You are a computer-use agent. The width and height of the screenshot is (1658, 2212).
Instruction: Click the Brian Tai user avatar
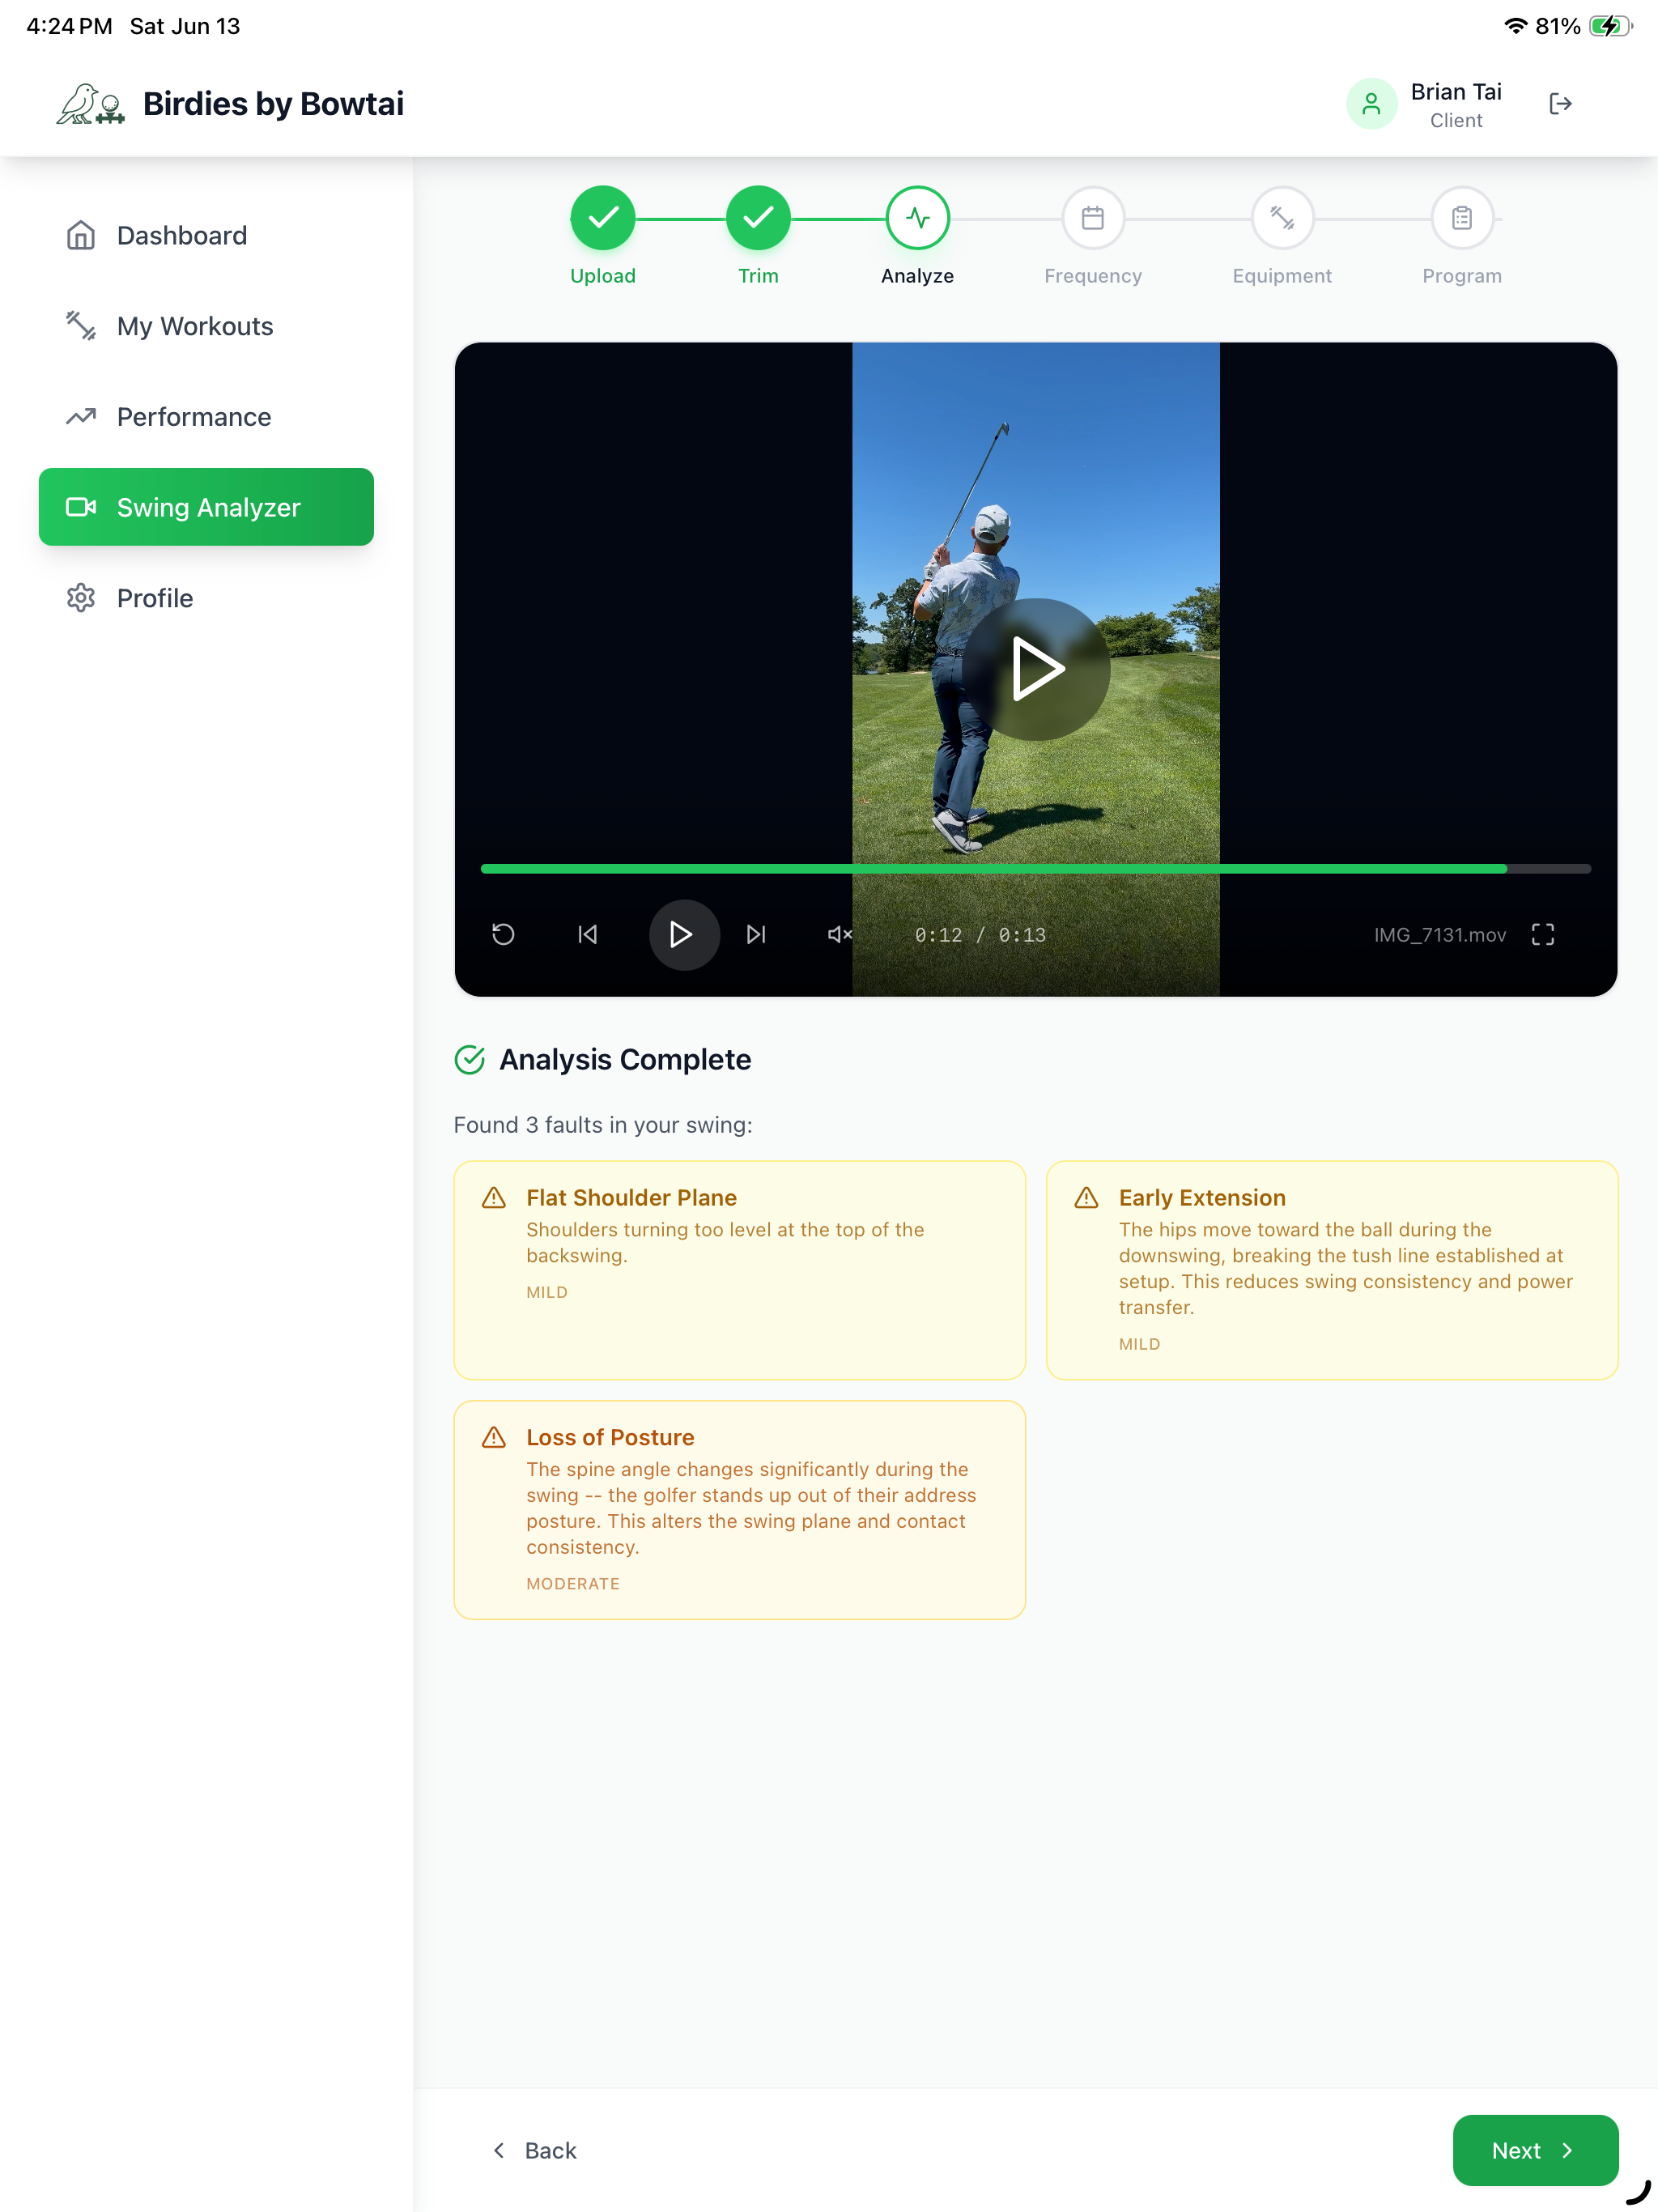(1371, 104)
